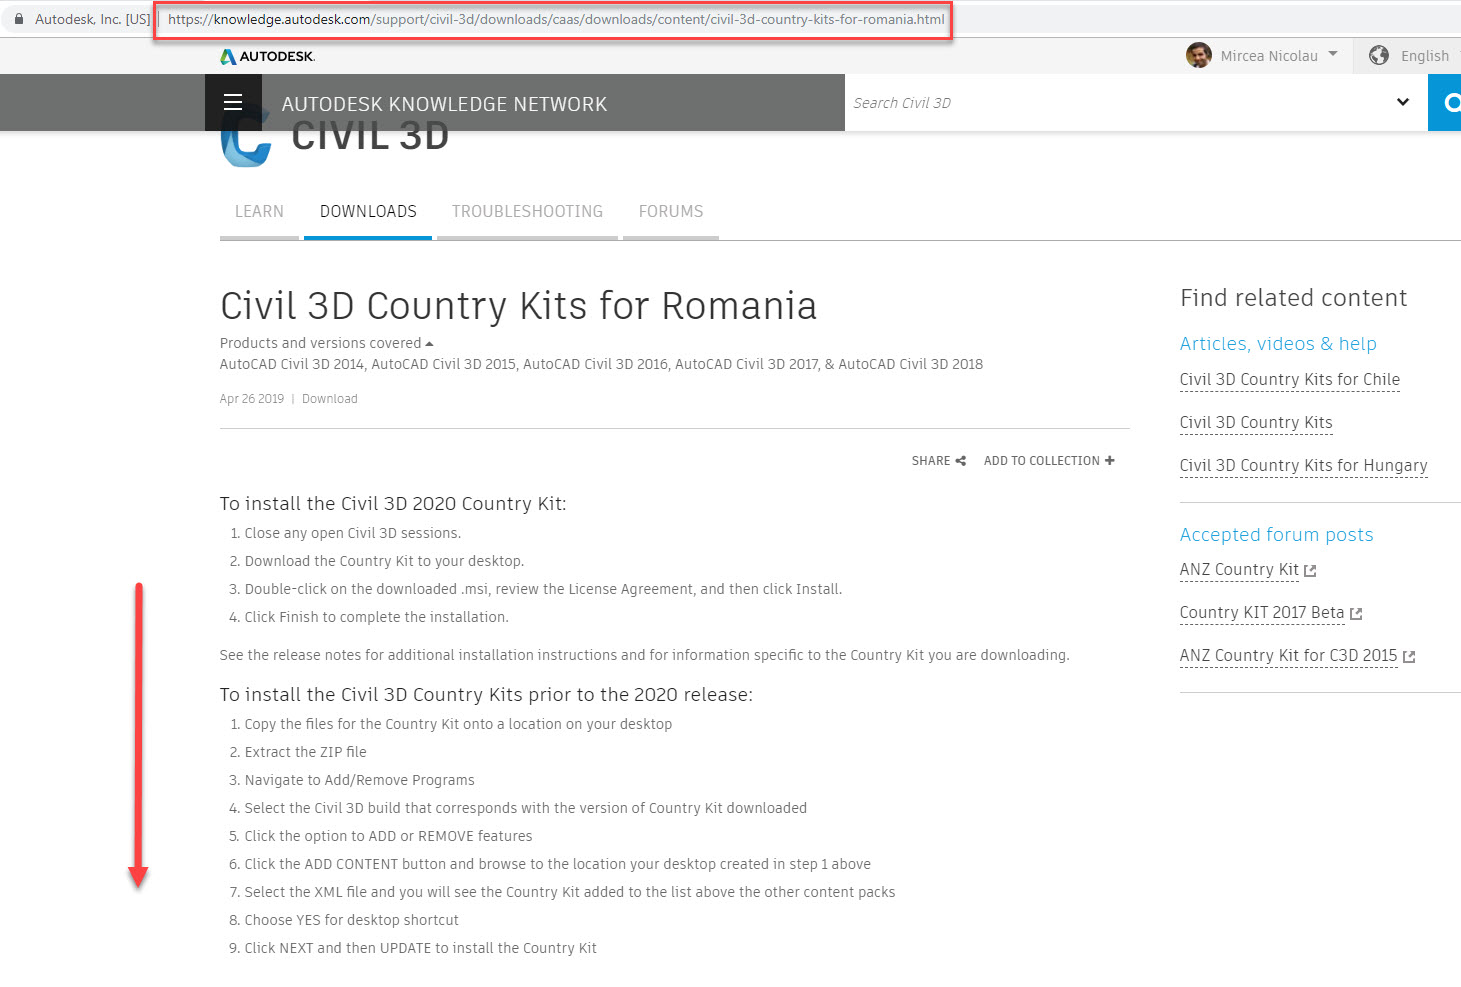Click the browser address bar URL
Viewport: 1461px width, 987px height.
click(556, 19)
